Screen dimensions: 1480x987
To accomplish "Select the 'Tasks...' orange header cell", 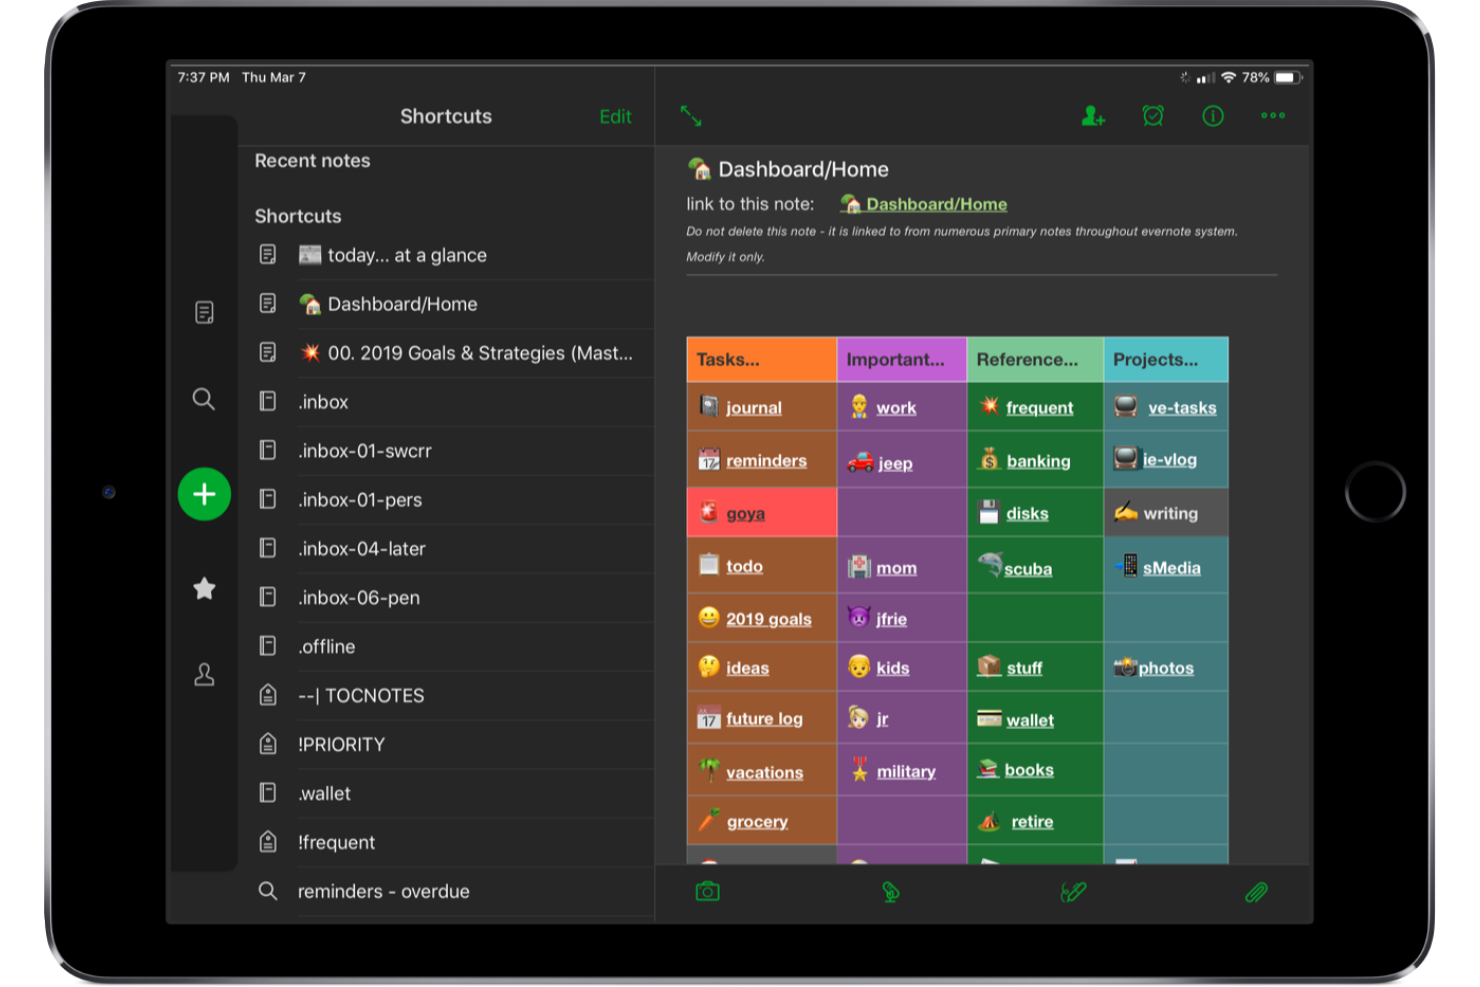I will tap(762, 360).
